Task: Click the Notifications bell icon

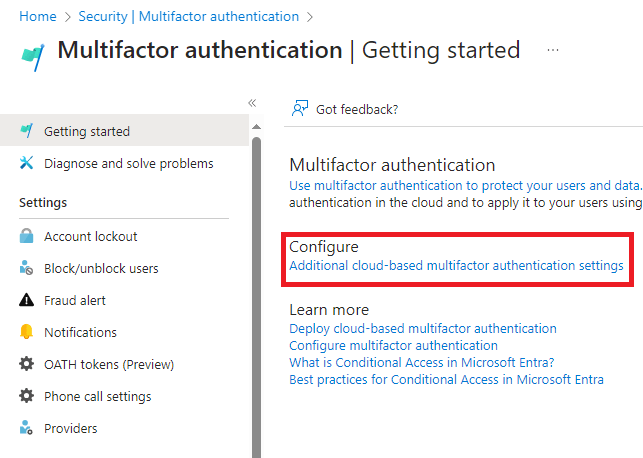Action: [27, 333]
